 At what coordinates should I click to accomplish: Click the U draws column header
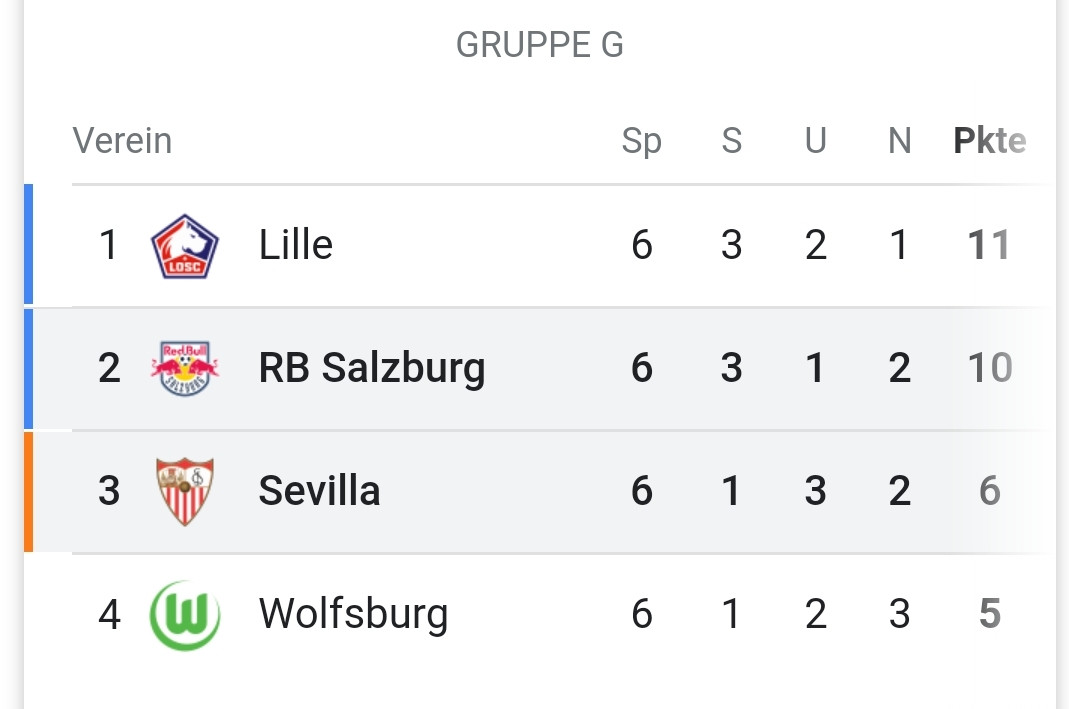click(816, 141)
